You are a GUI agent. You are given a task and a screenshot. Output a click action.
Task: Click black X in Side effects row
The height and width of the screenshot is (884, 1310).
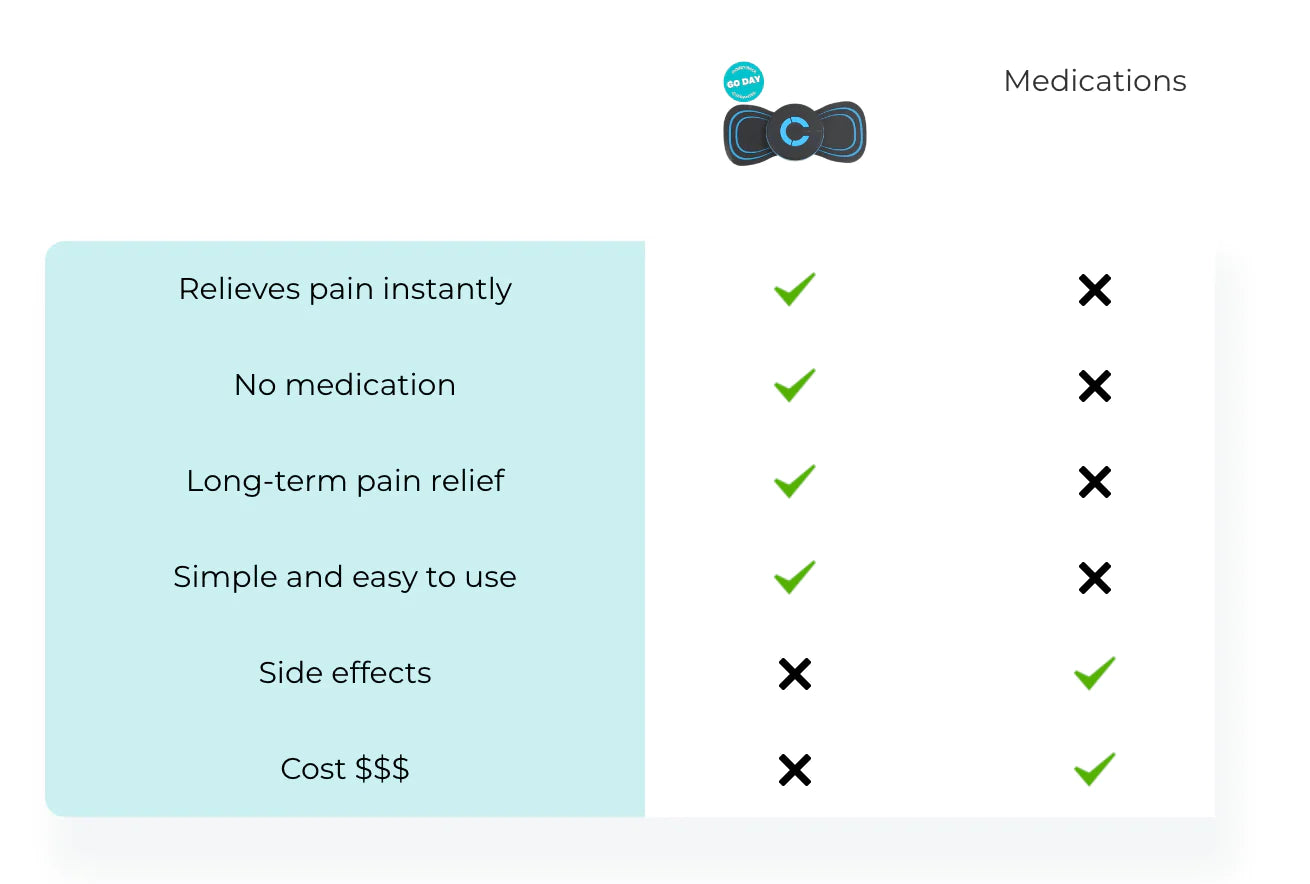click(x=794, y=674)
